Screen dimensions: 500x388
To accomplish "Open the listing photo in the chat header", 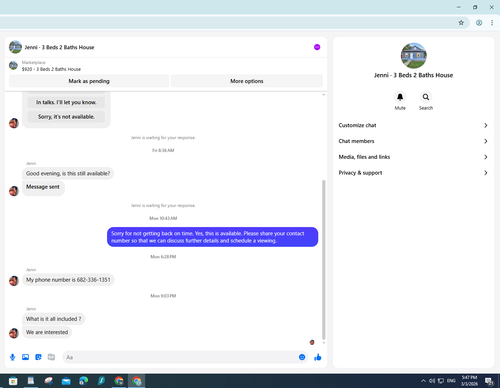I will [15, 47].
